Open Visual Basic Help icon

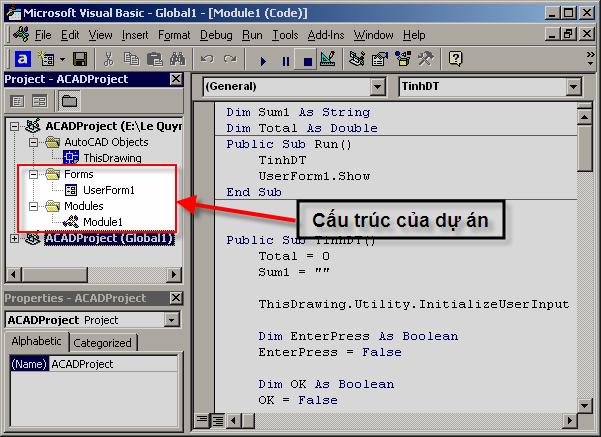(x=455, y=59)
